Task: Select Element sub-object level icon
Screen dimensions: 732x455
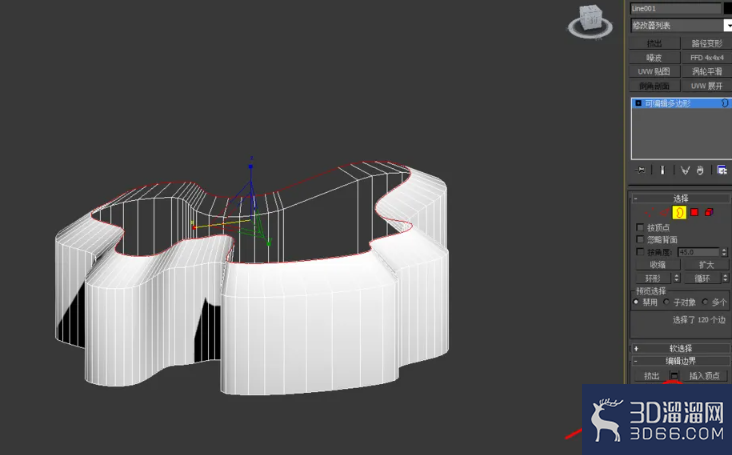Action: (x=709, y=212)
